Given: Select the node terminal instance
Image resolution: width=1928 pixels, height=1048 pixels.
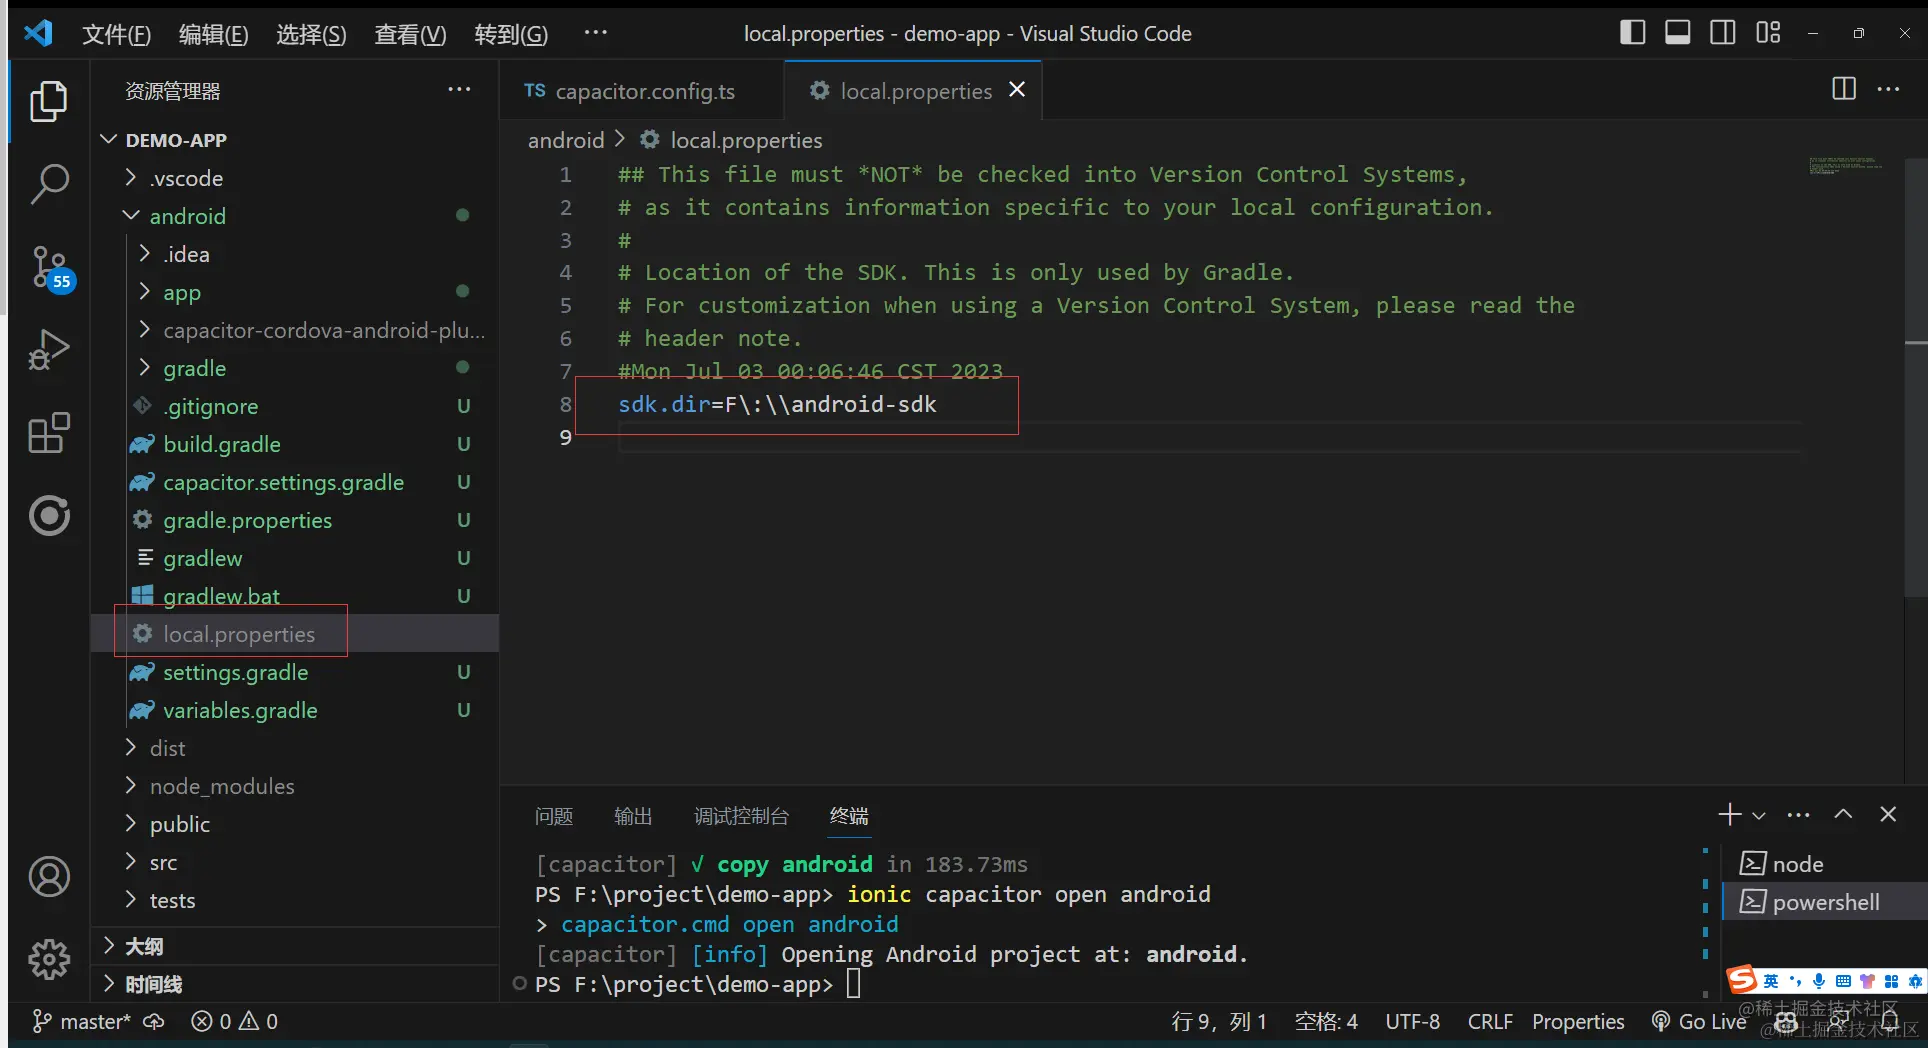Looking at the screenshot, I should pos(1823,864).
